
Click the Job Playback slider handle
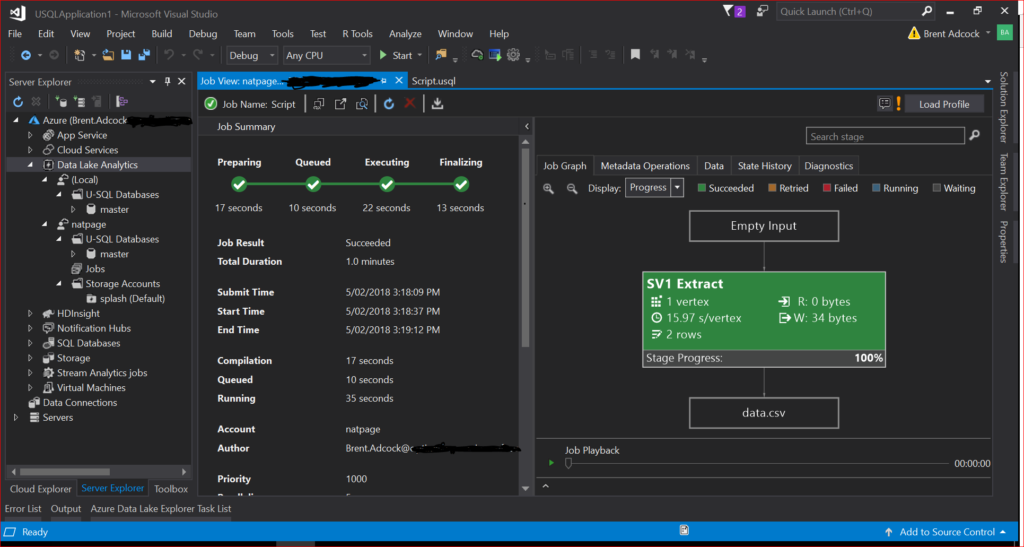click(x=568, y=463)
